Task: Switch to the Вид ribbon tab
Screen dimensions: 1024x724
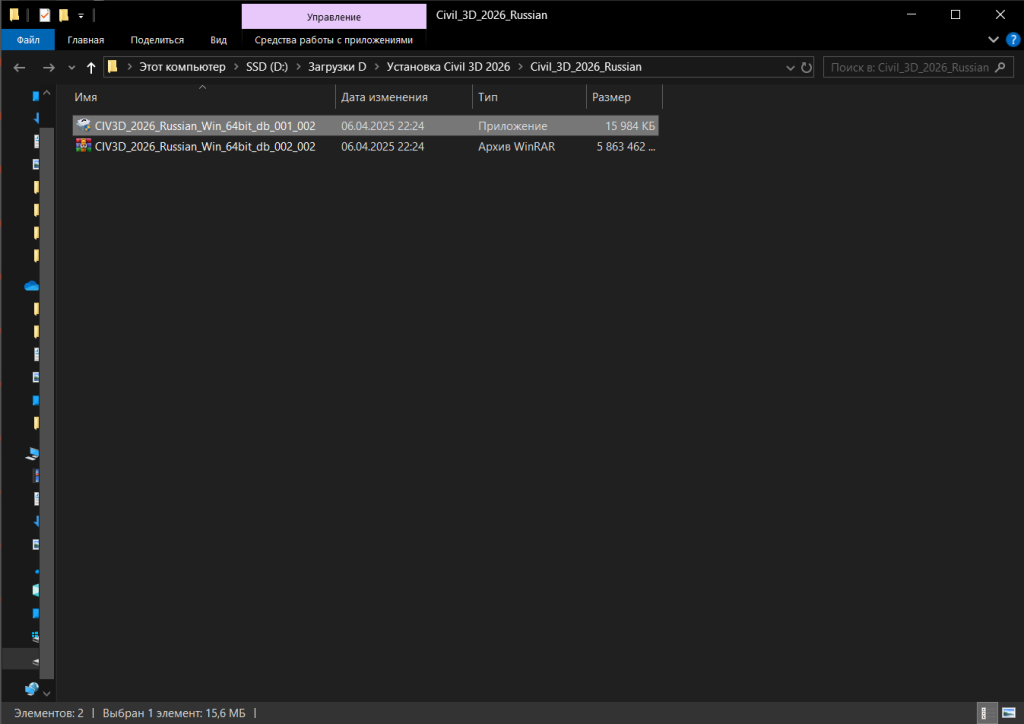Action: click(218, 40)
